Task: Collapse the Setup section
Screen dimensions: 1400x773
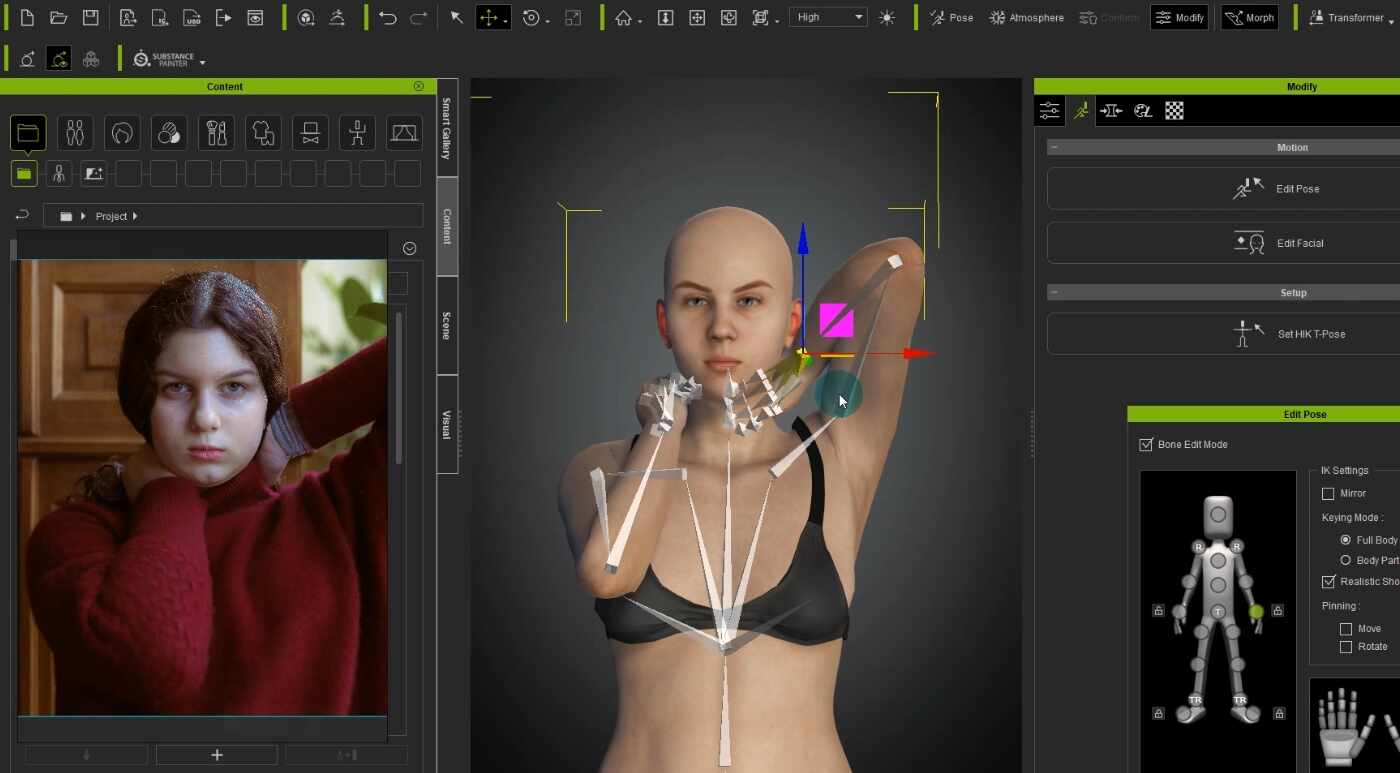Action: pos(1055,293)
